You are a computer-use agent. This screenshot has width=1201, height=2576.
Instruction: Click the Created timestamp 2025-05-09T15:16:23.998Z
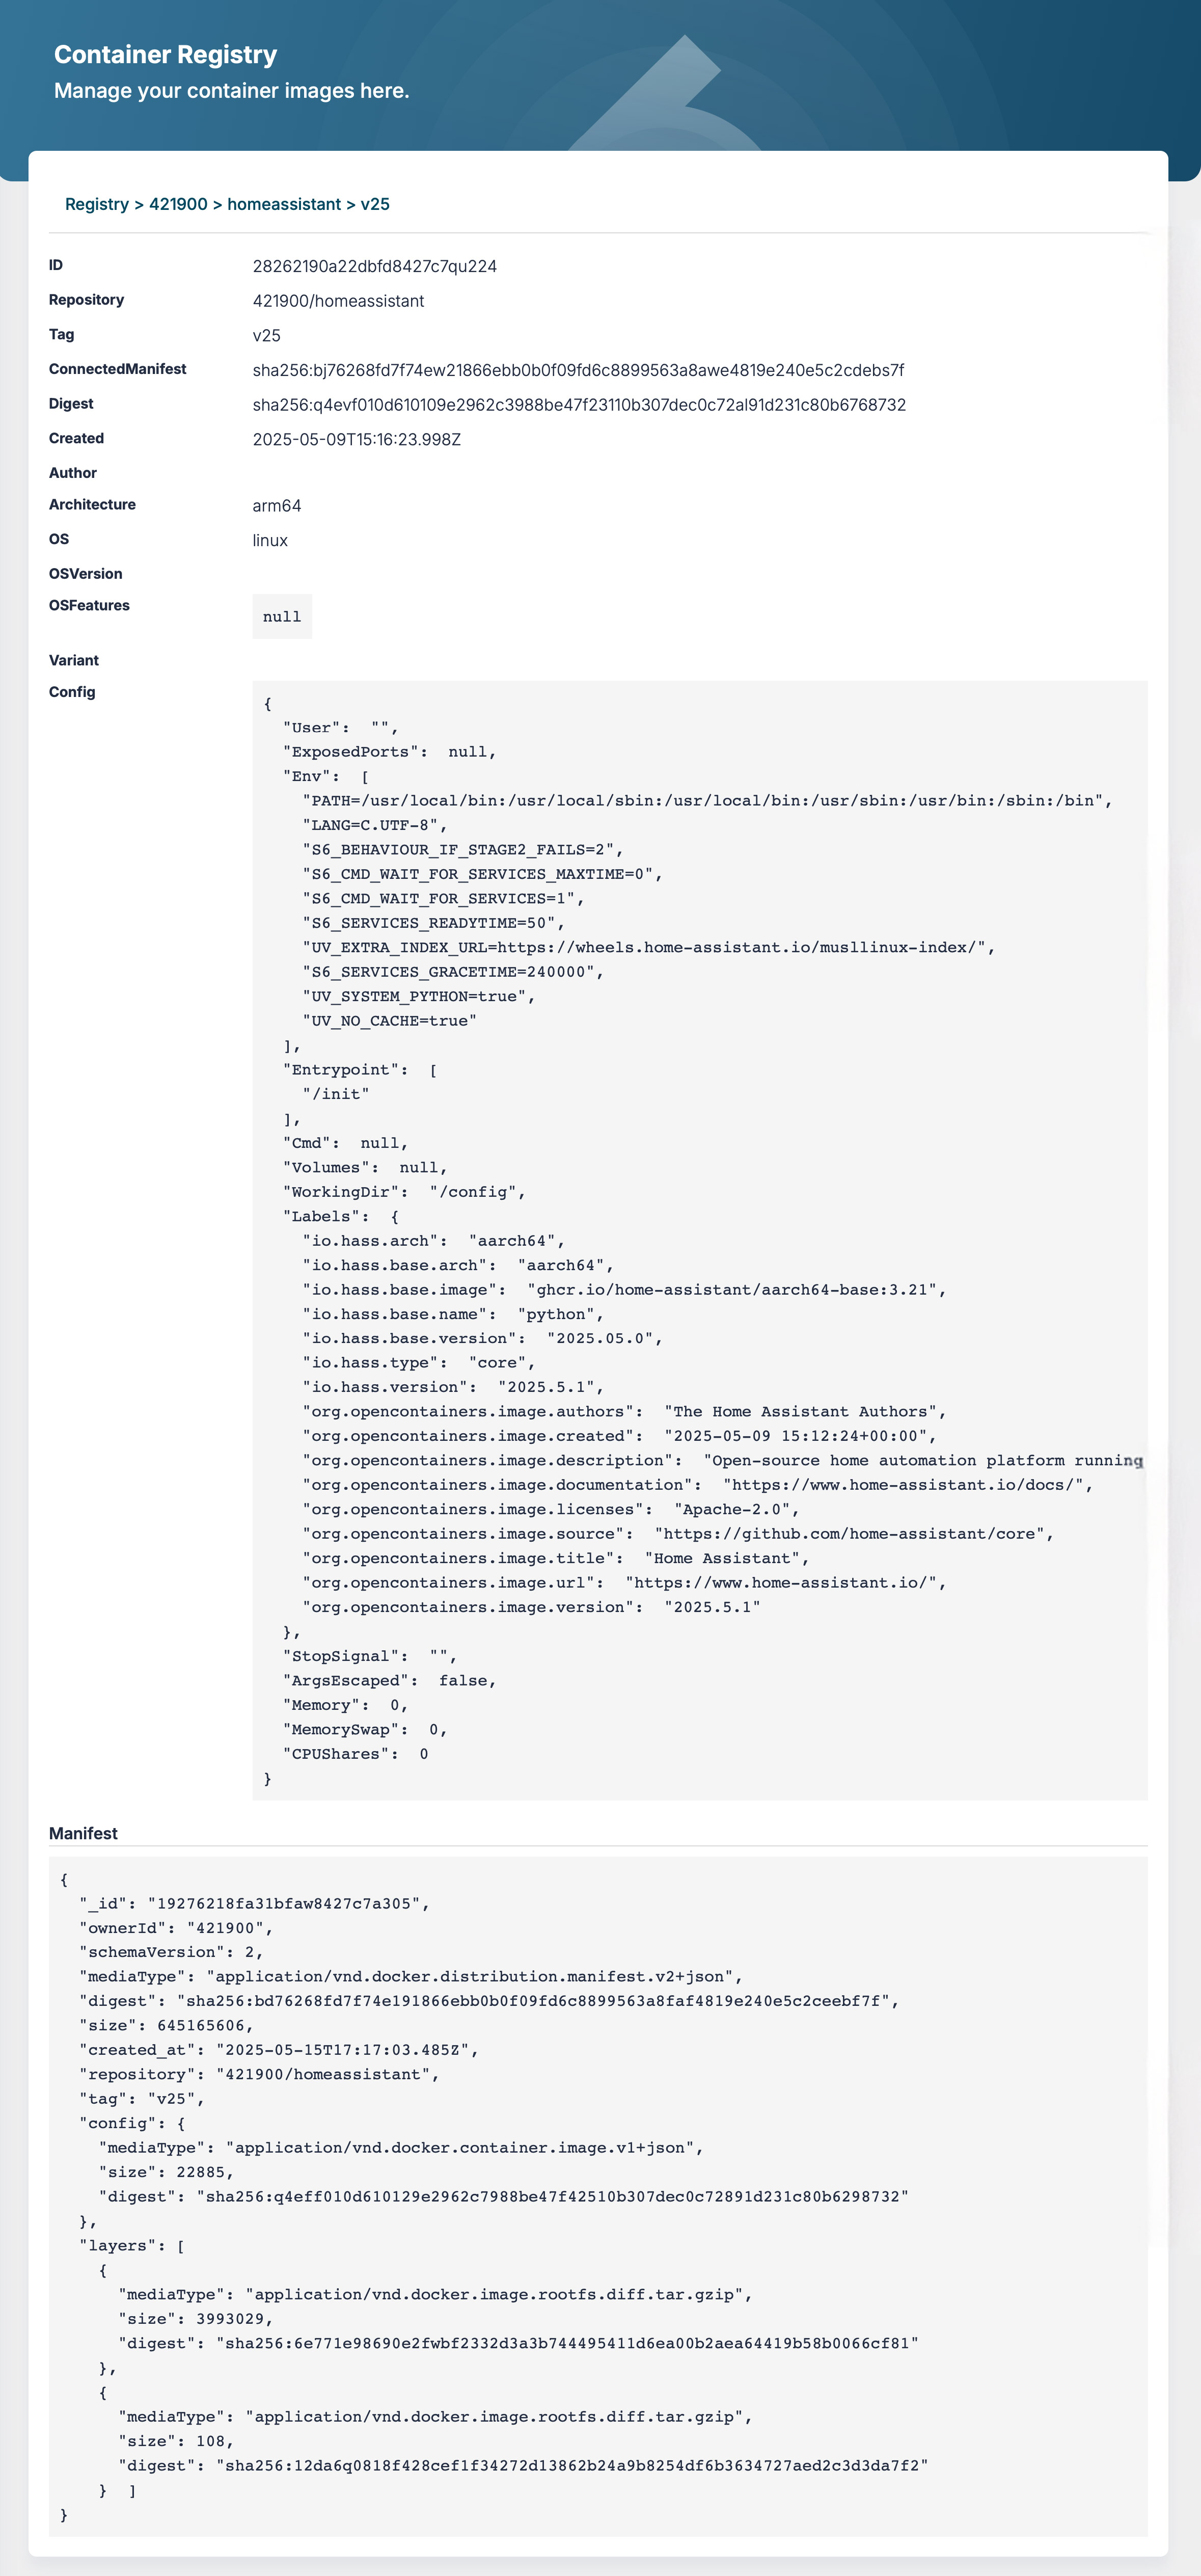(357, 440)
